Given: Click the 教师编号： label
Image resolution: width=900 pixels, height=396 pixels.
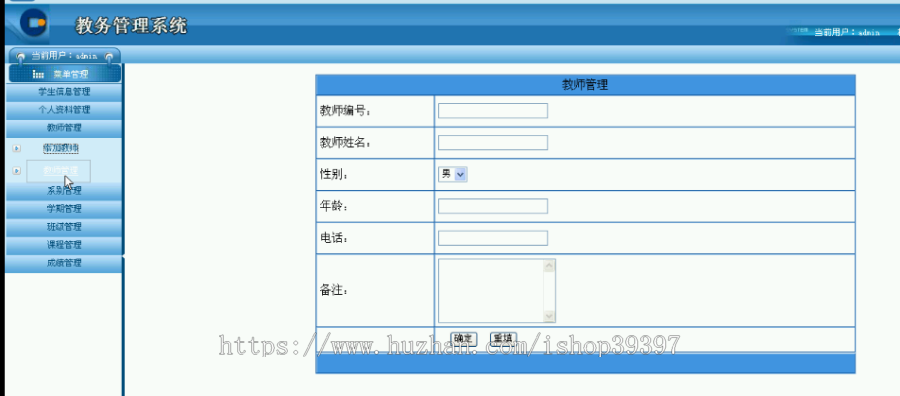Looking at the screenshot, I should 346,111.
